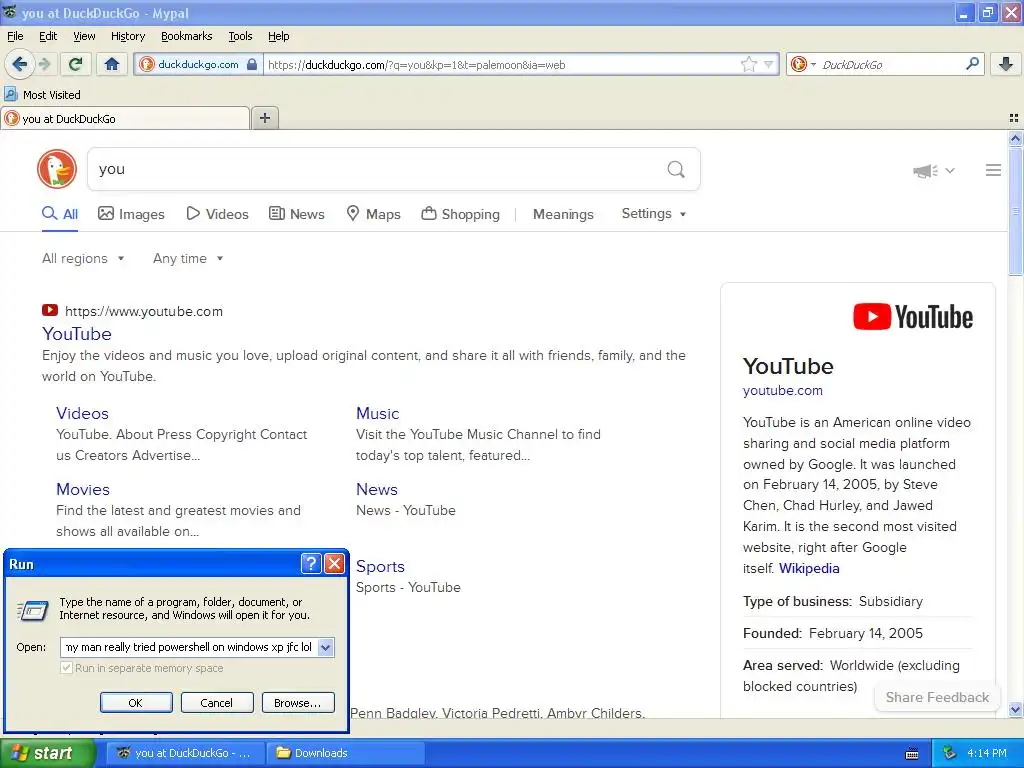
Task: Click the large YouTube logo in info panel
Action: pos(913,317)
